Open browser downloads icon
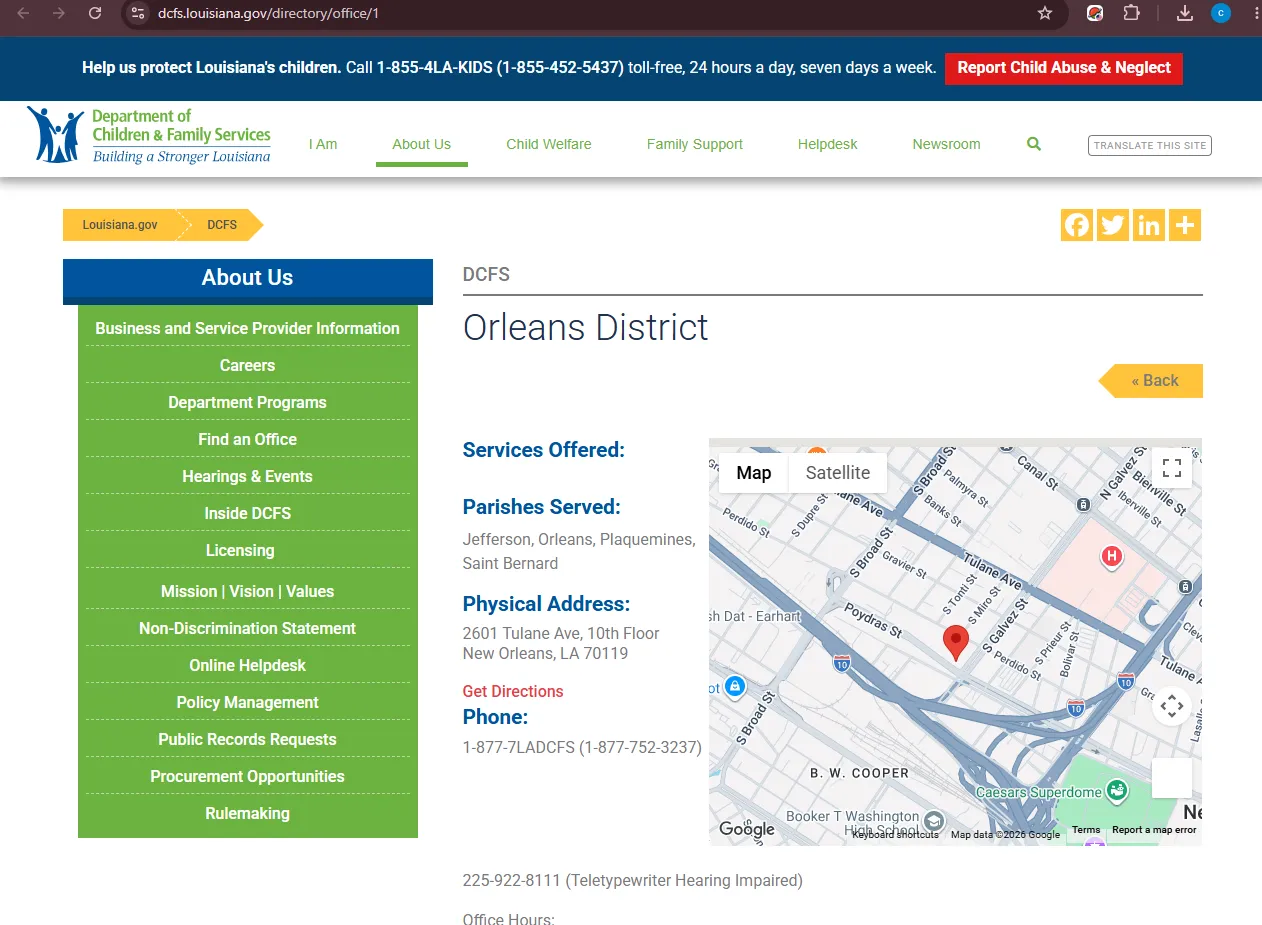1262x925 pixels. tap(1185, 13)
